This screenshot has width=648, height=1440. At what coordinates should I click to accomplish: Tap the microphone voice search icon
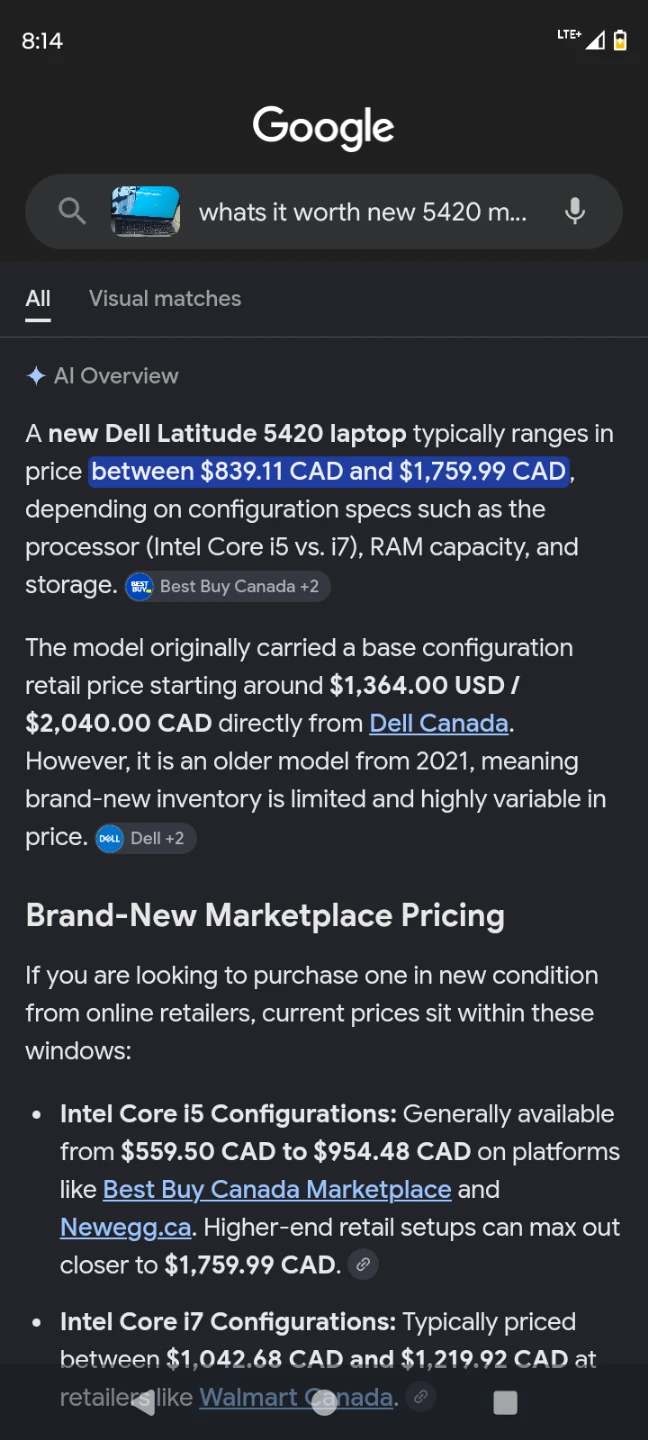point(575,211)
